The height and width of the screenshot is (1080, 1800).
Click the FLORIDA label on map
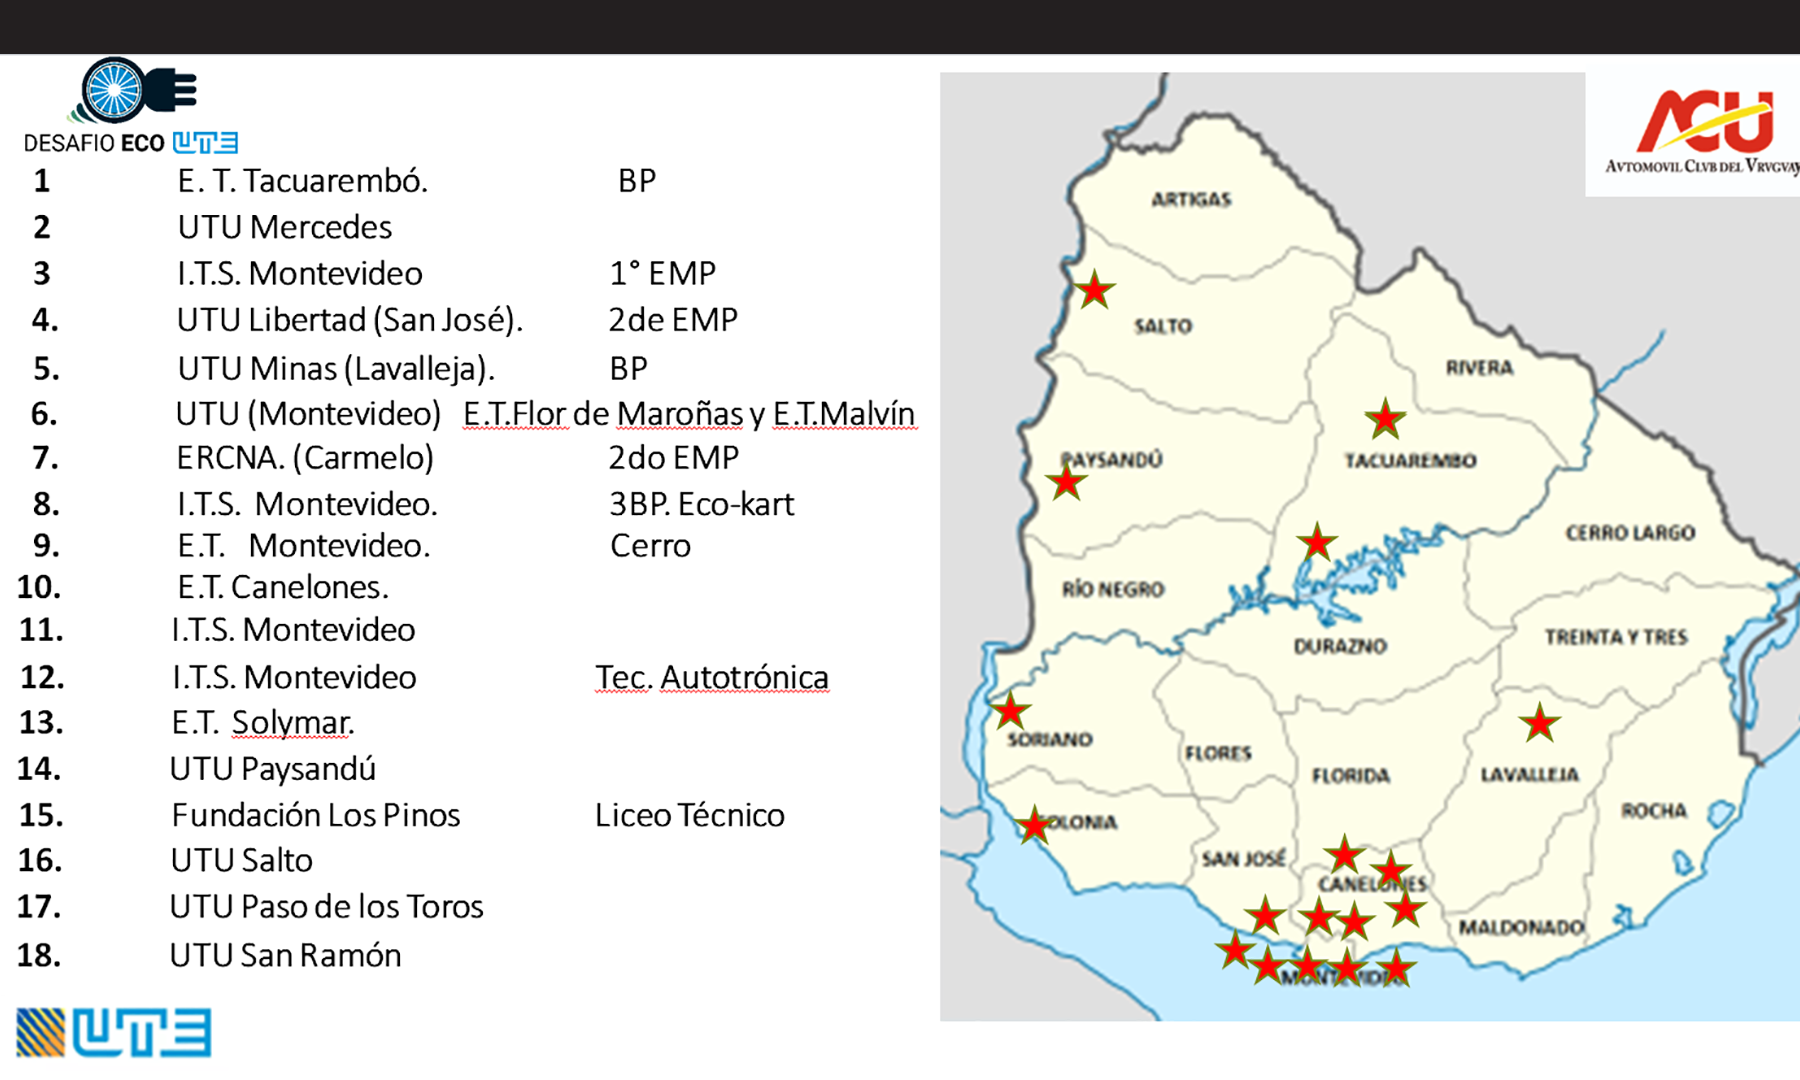[1351, 775]
